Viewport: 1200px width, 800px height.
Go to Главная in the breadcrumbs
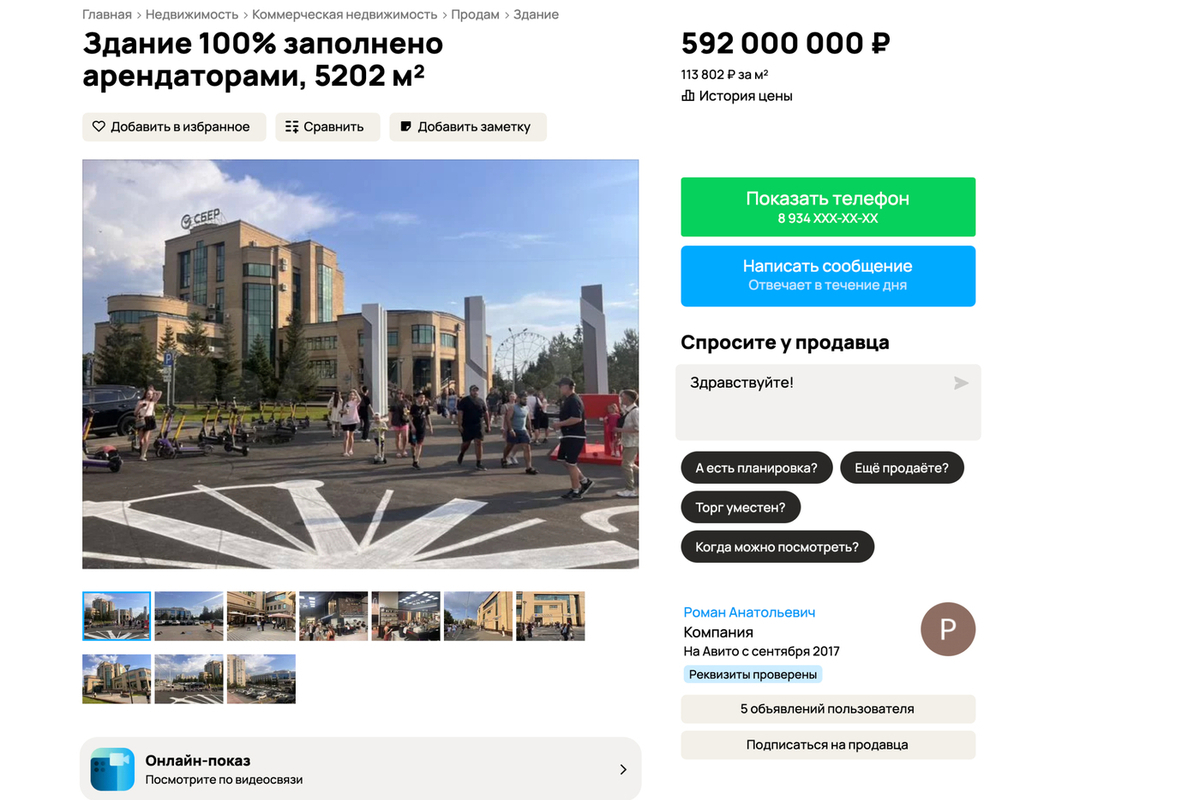pos(107,15)
